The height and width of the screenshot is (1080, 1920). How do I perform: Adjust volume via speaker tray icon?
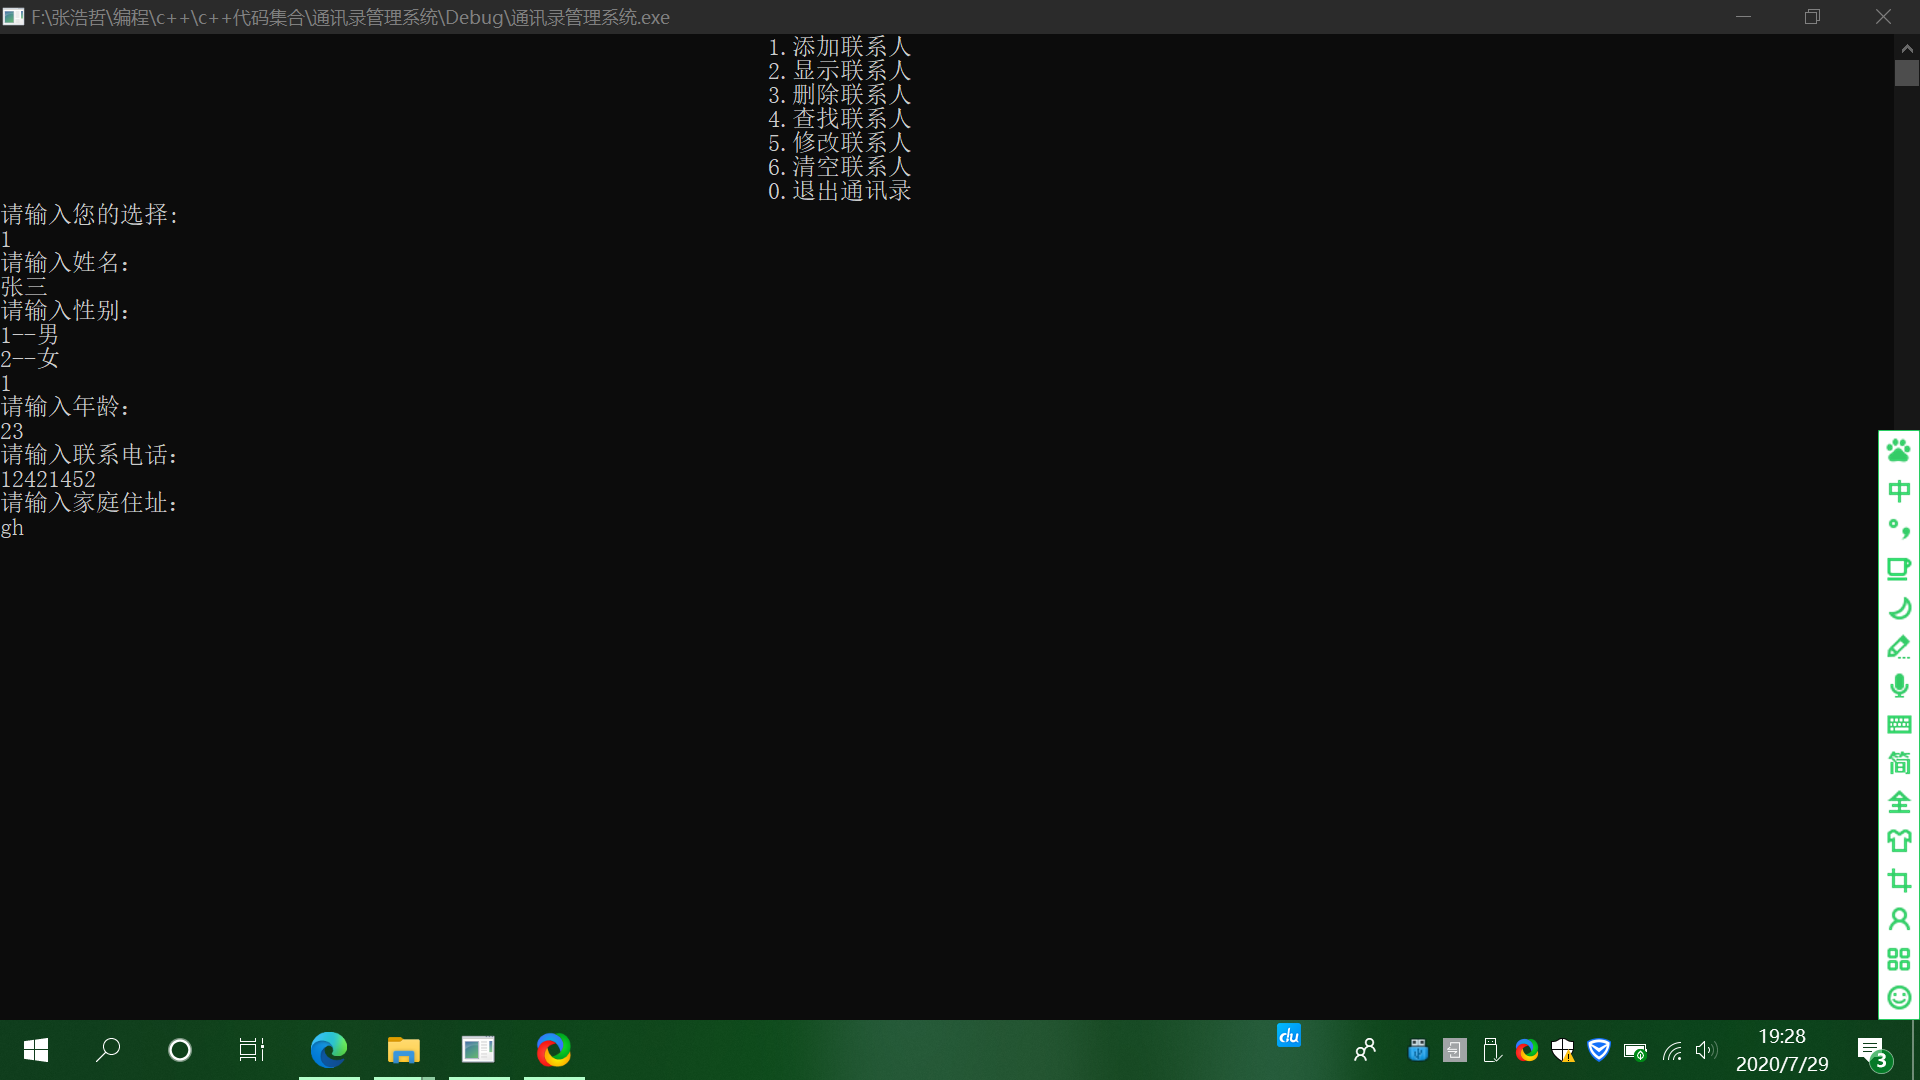click(1706, 1050)
